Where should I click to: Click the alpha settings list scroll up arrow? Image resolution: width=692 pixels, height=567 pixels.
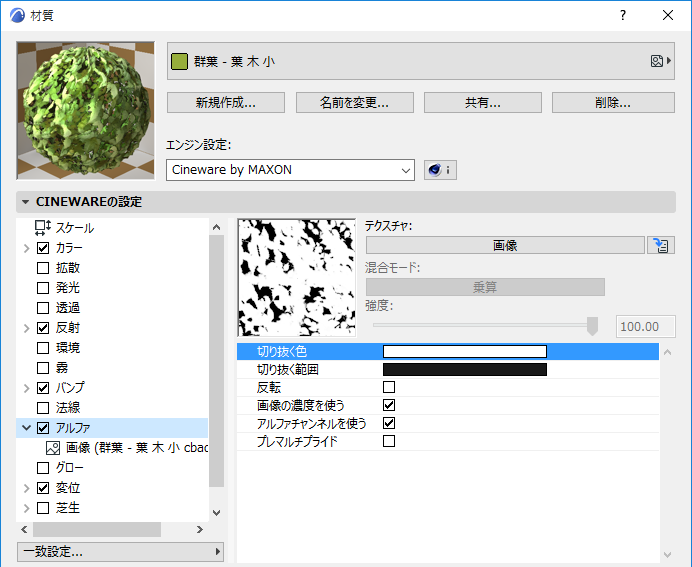coord(668,352)
